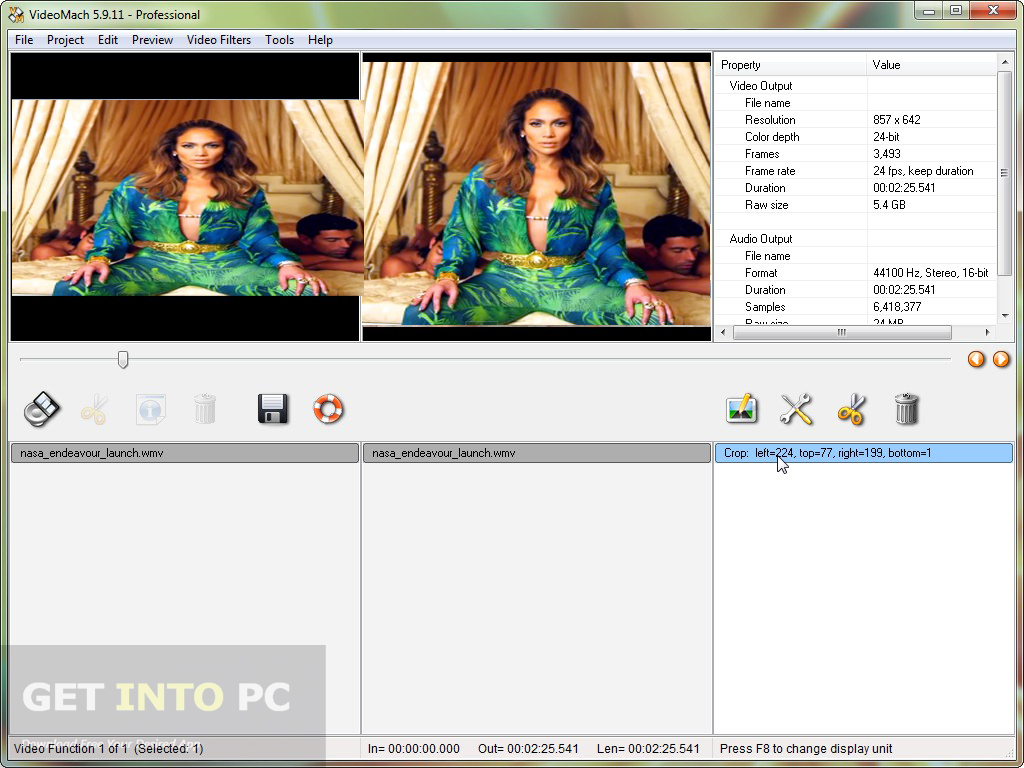Click the faded trash icon beside file info
The height and width of the screenshot is (768, 1024).
205,409
